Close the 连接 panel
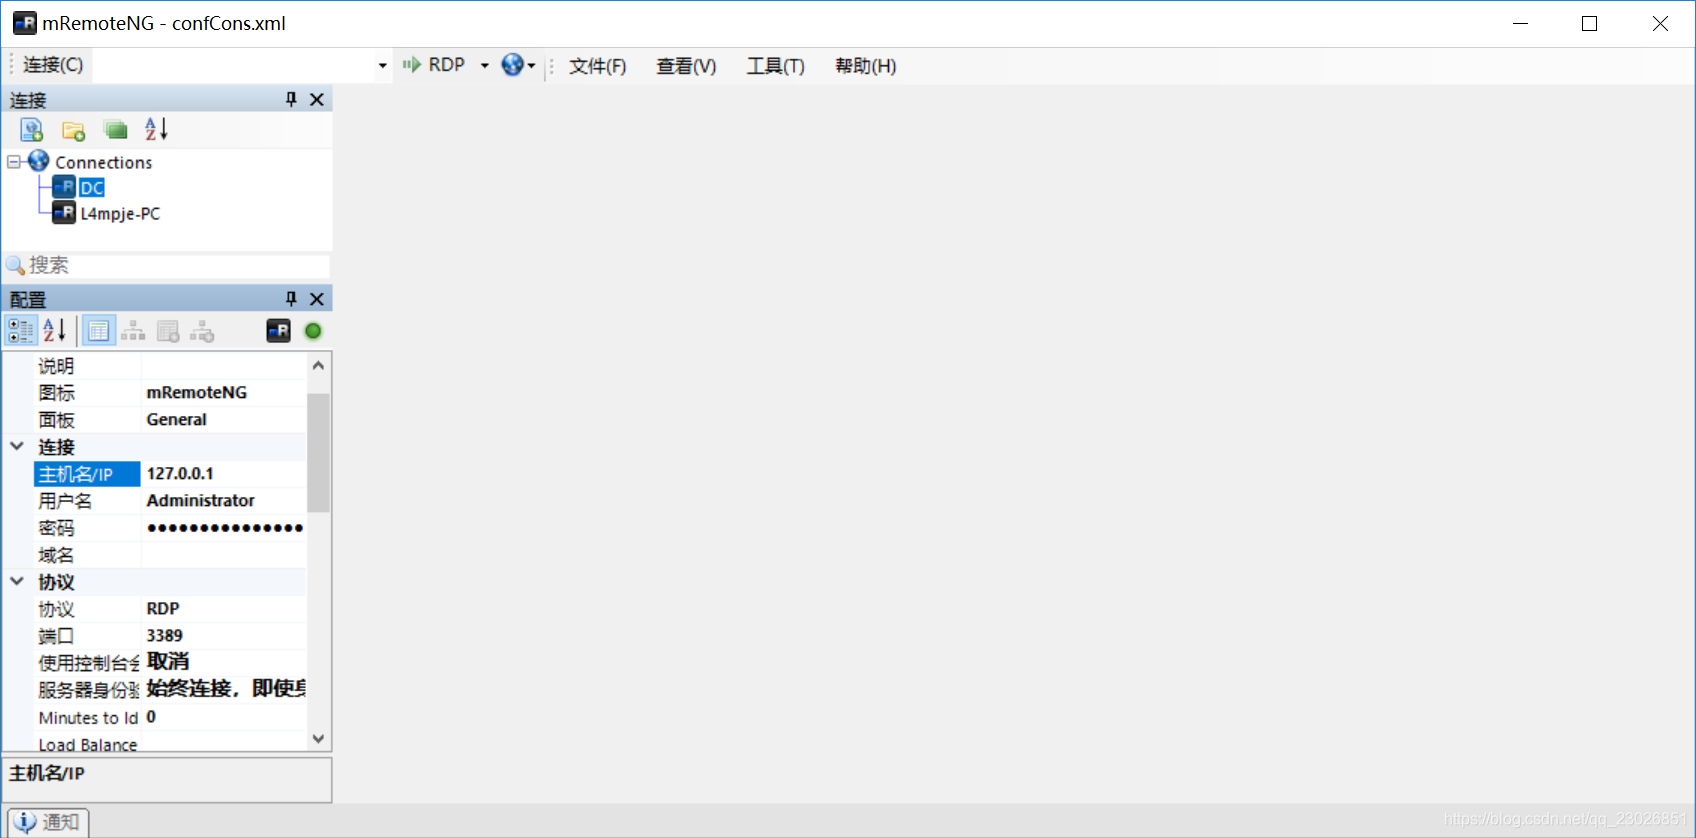Screen dimensions: 1696x838 [317, 99]
